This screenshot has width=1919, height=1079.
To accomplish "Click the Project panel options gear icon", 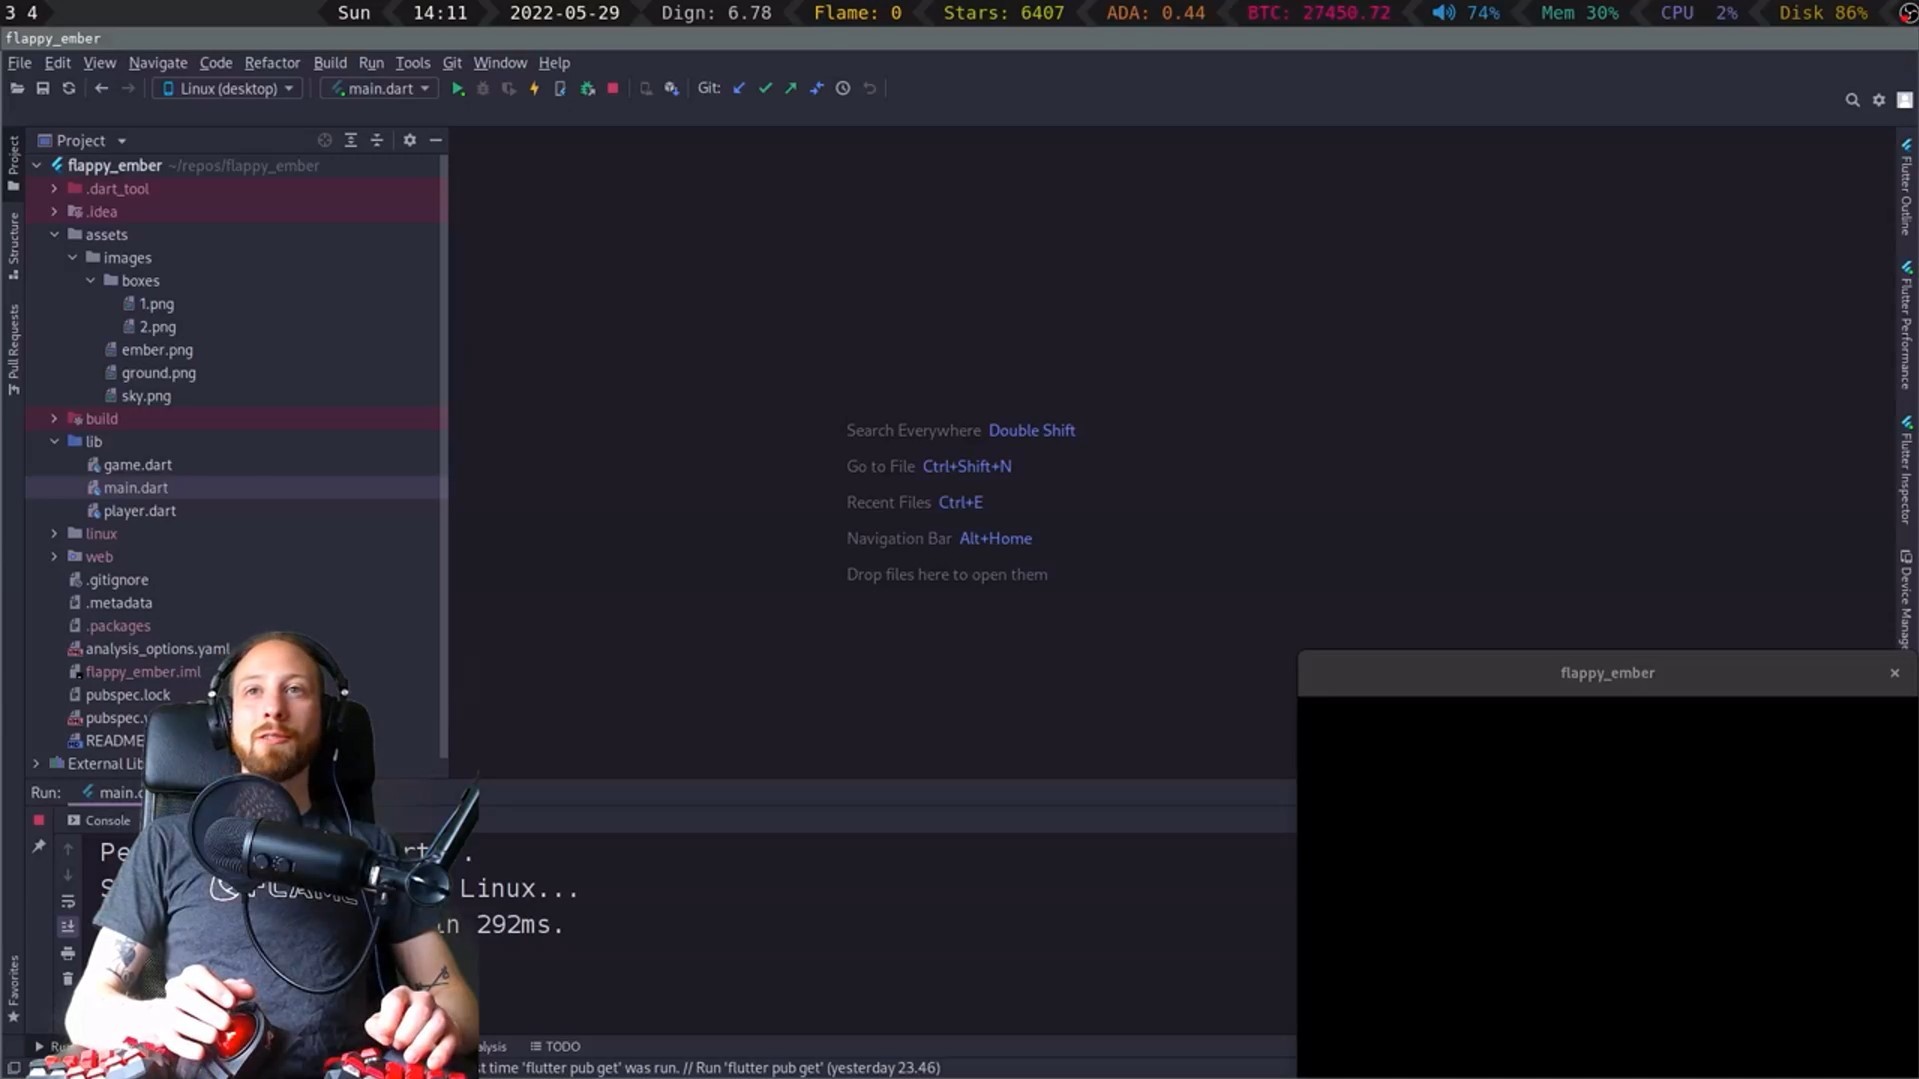I will click(x=409, y=141).
